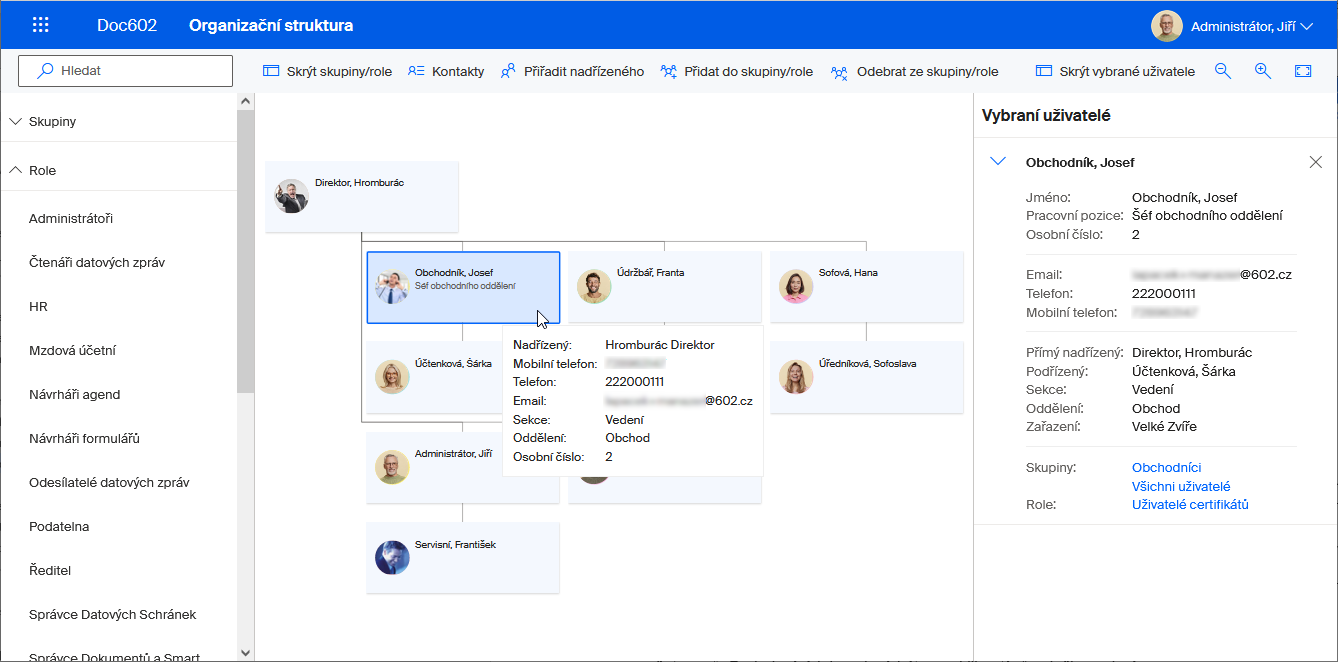Click the Administrátor, Jiří avatar in header
Viewport: 1338px width, 662px height.
tap(1166, 26)
